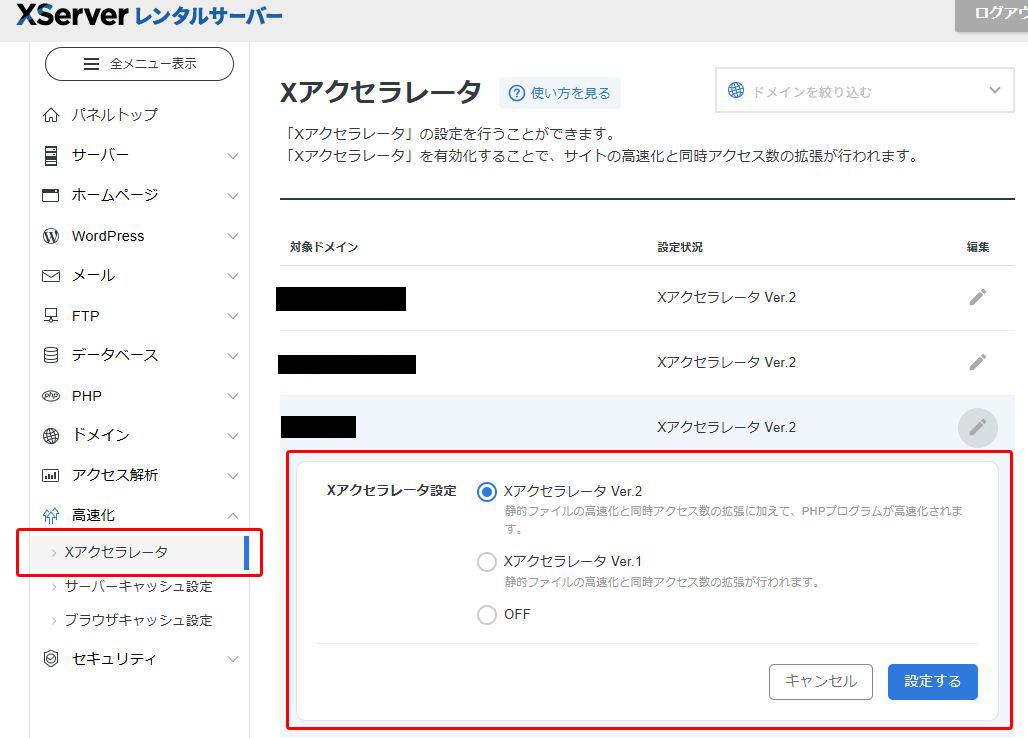This screenshot has width=1028, height=738.
Task: Click the speed icon beside 高速化
Action: coord(50,516)
